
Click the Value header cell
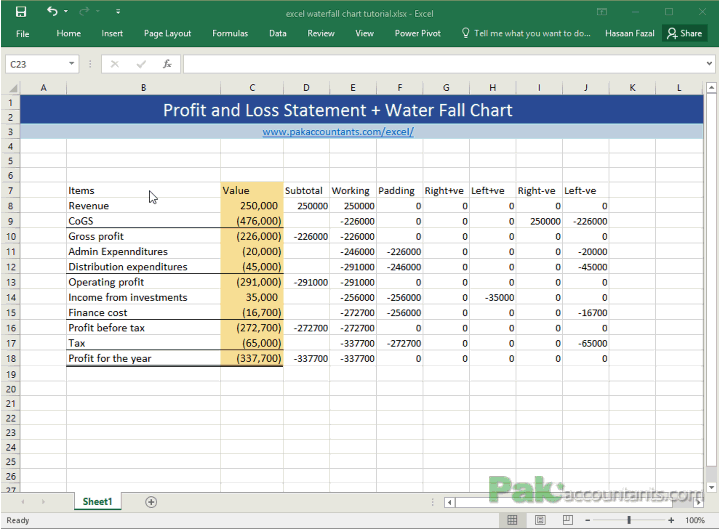coord(252,191)
